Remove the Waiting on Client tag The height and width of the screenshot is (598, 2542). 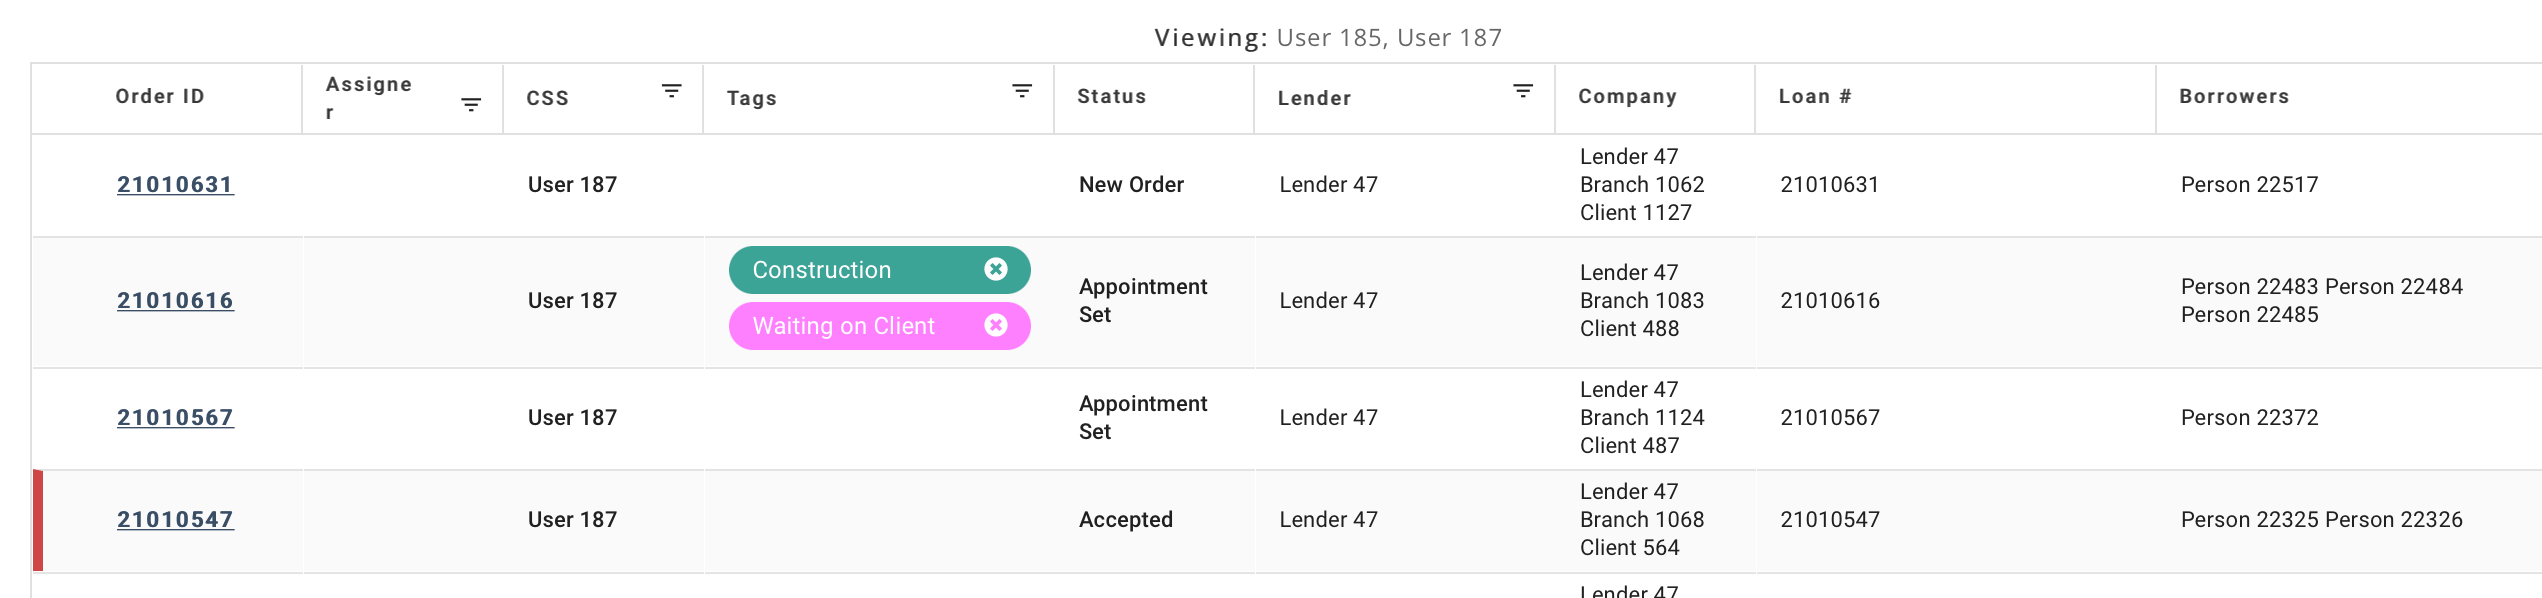coord(996,325)
